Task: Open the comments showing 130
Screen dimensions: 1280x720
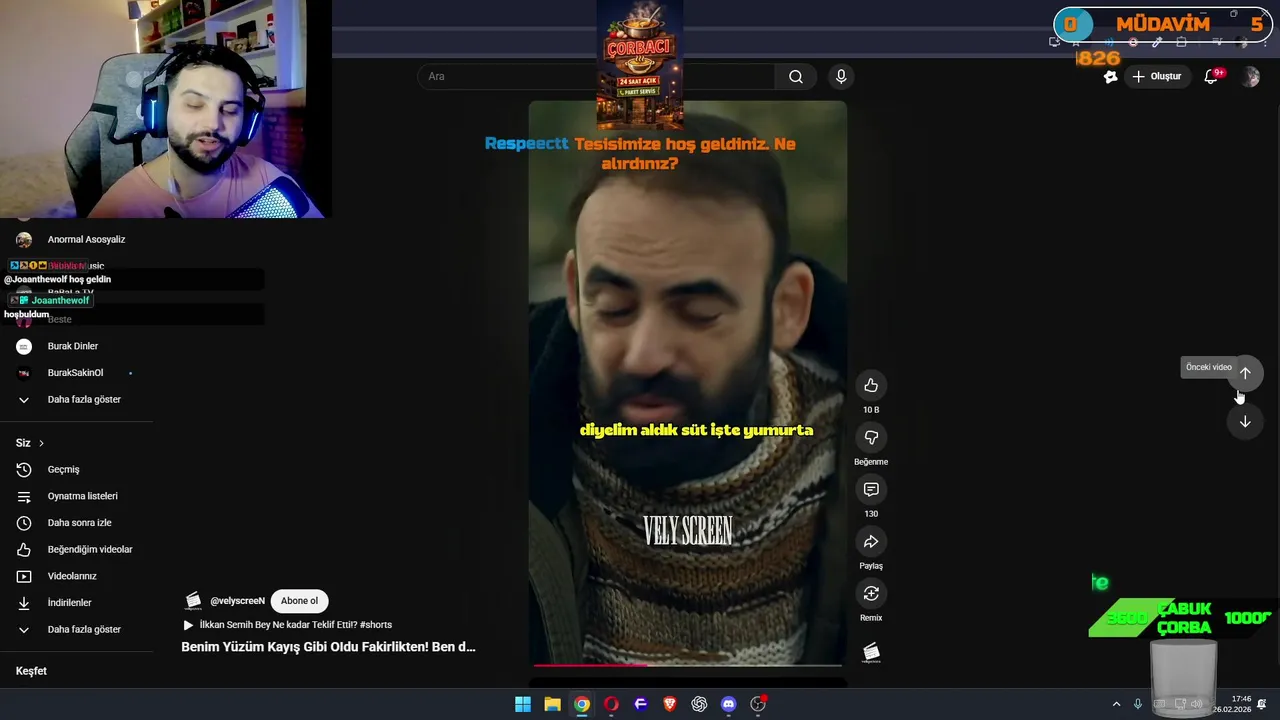Action: pos(871,490)
